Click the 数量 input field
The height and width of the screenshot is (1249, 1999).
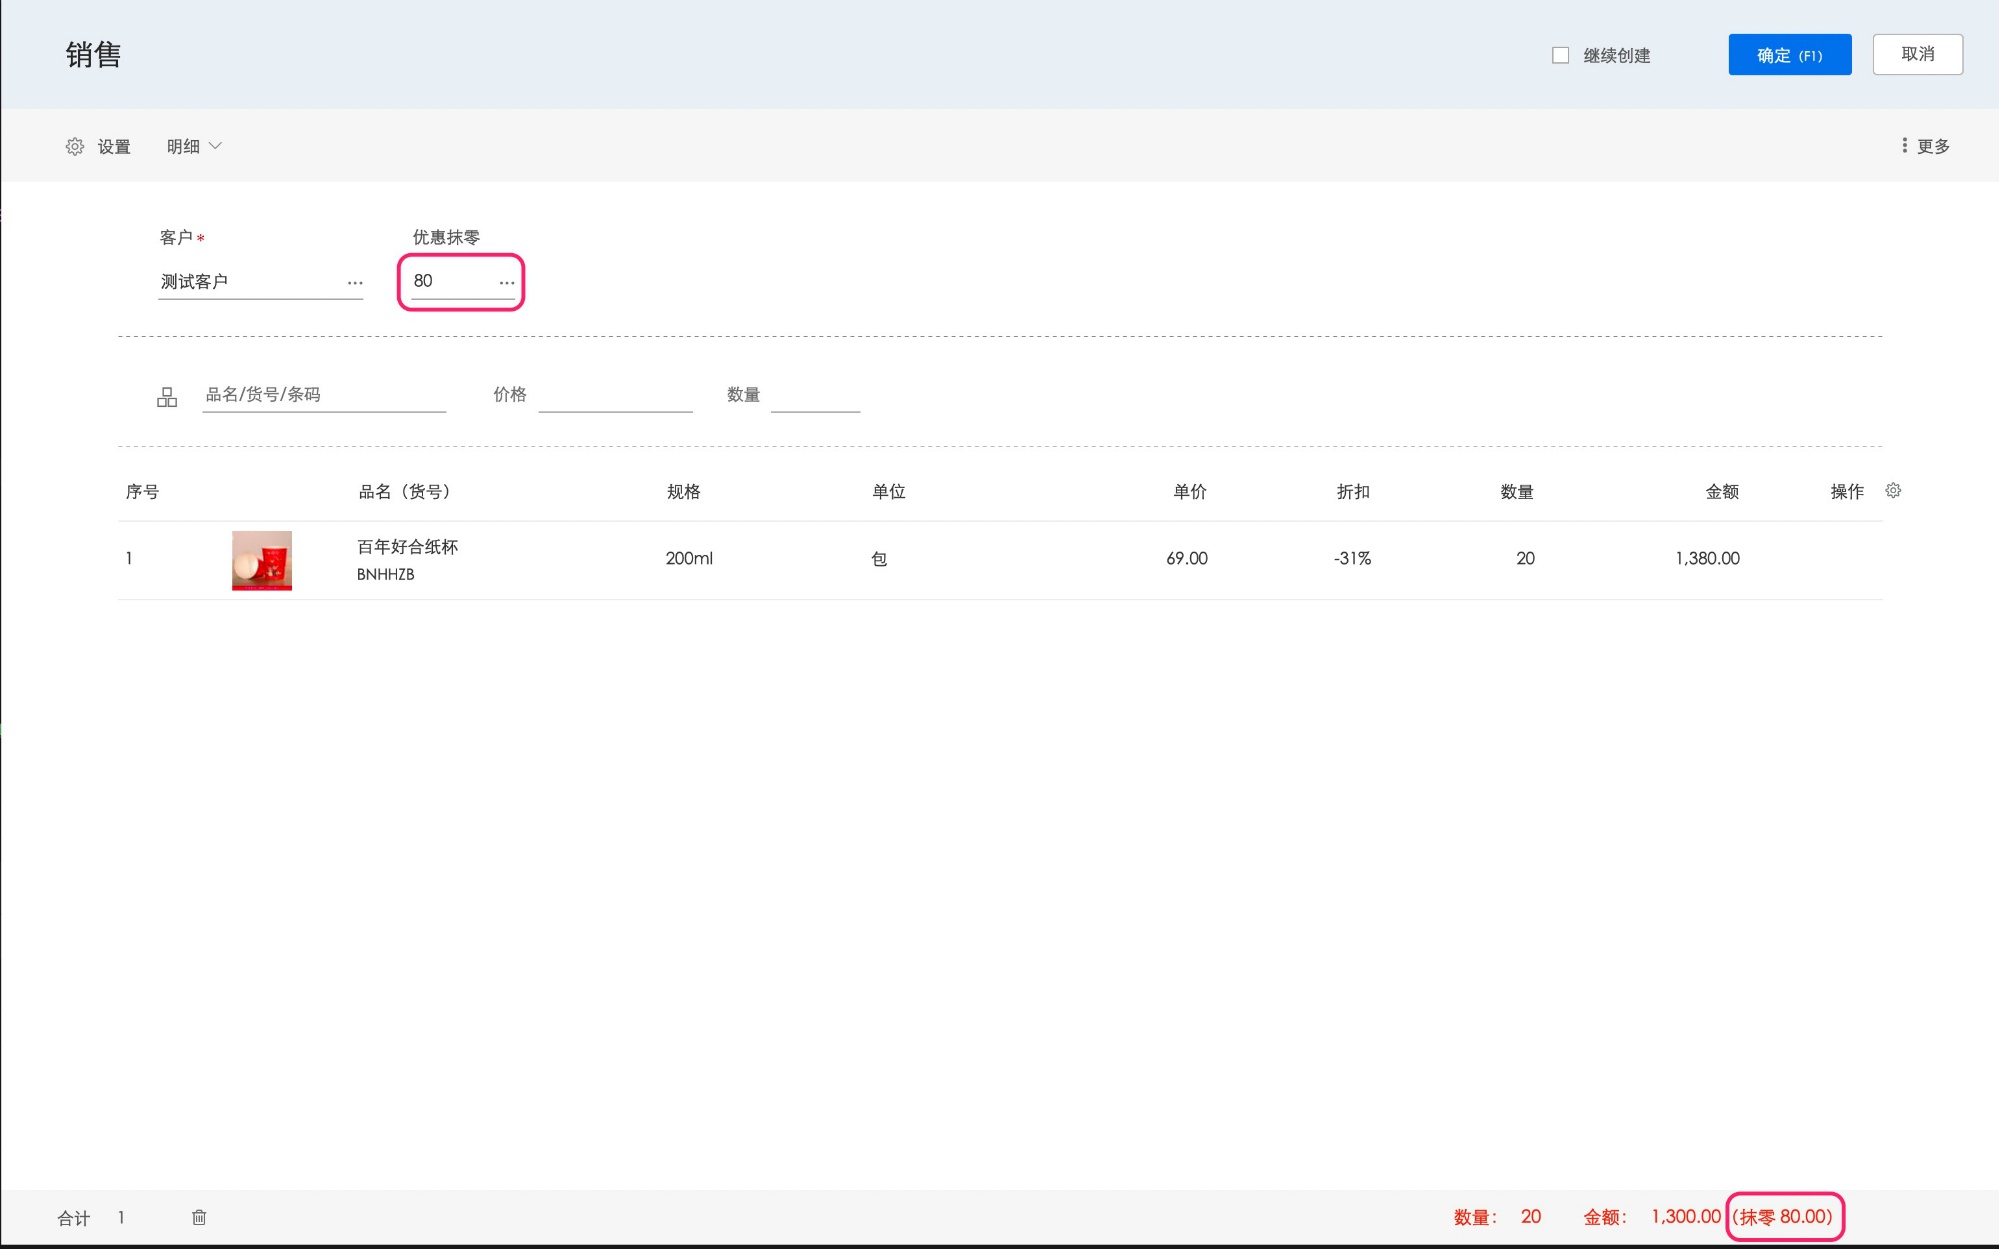[x=815, y=396]
